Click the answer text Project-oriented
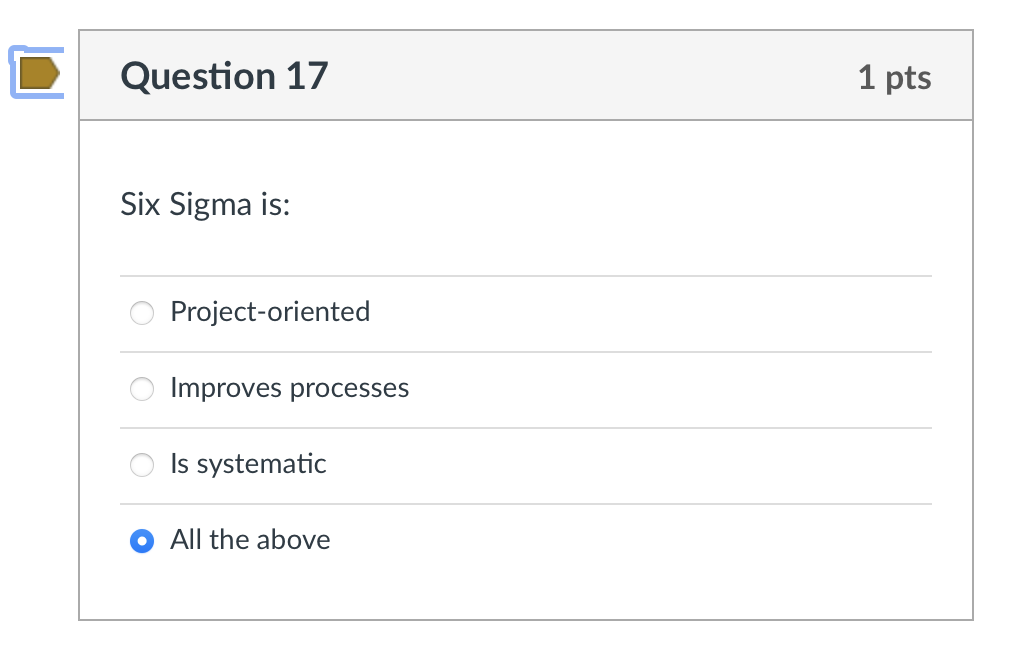 pyautogui.click(x=270, y=312)
